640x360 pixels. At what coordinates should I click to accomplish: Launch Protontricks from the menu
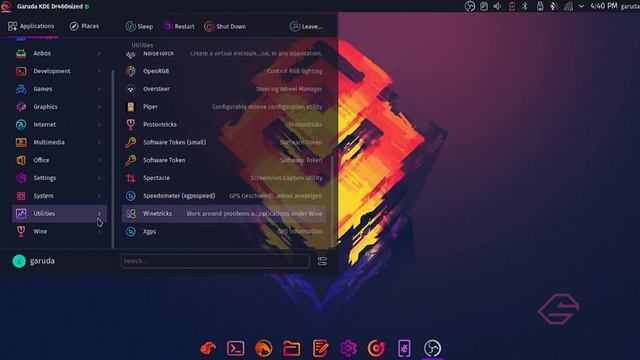224,124
